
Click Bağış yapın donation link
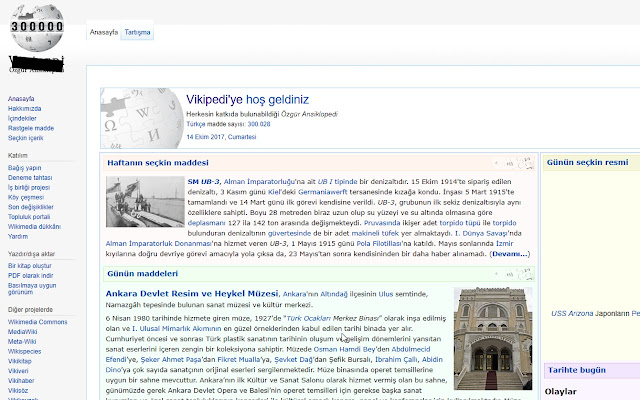(x=24, y=168)
